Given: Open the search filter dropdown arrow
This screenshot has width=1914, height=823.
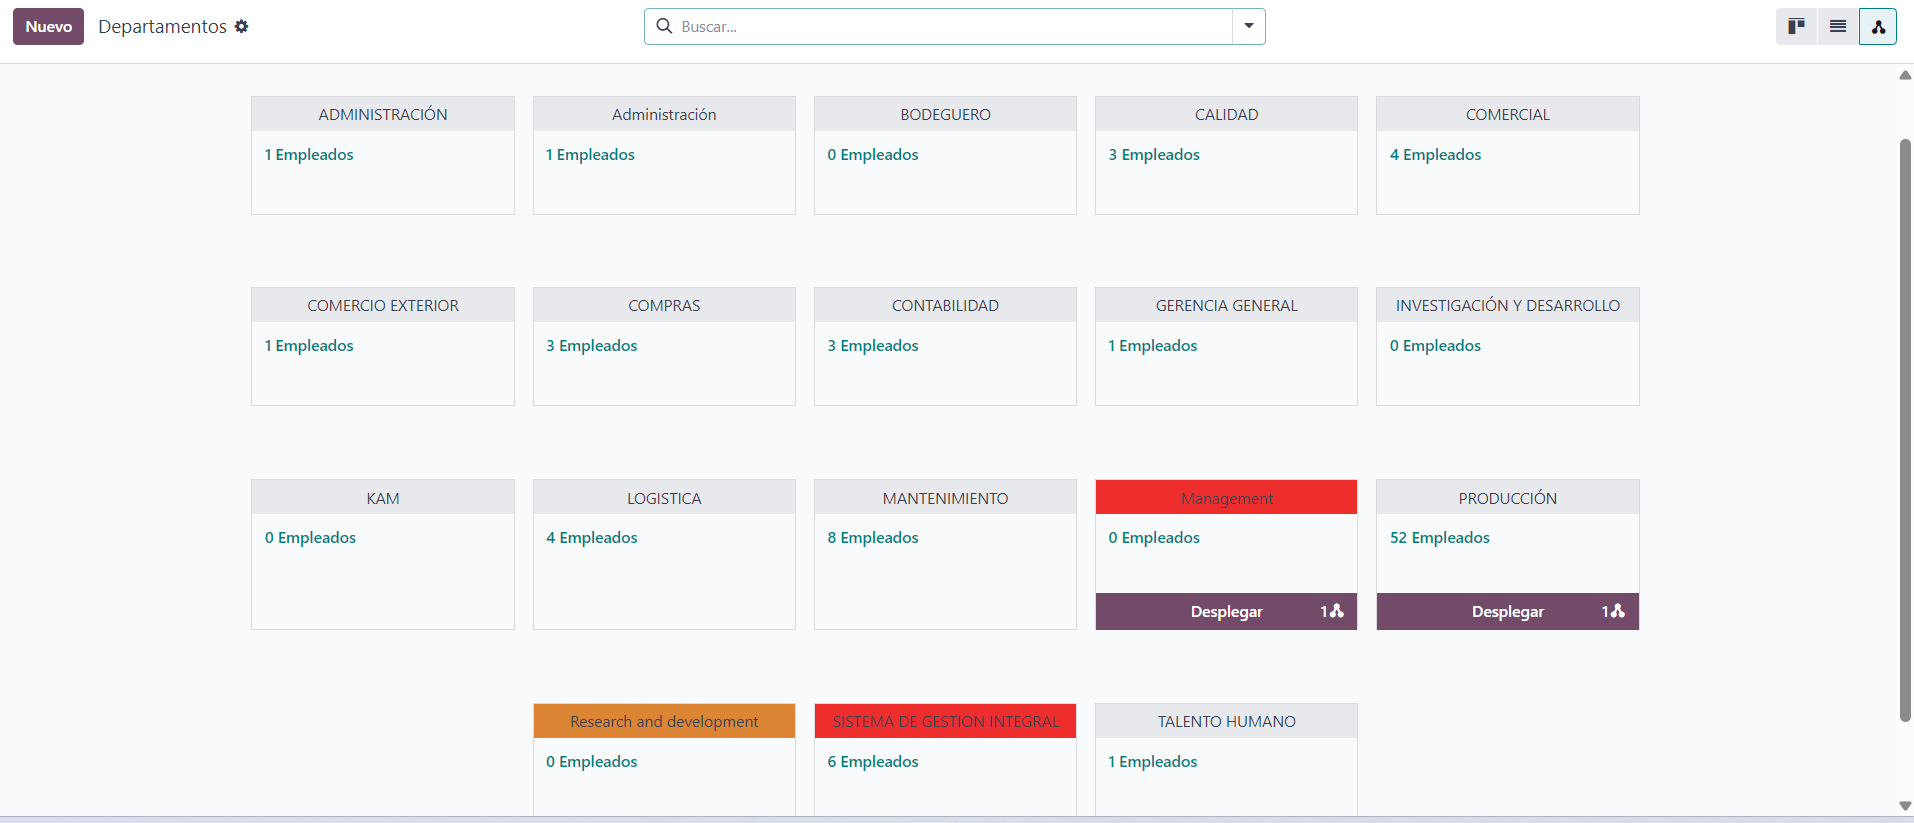Looking at the screenshot, I should pos(1248,27).
